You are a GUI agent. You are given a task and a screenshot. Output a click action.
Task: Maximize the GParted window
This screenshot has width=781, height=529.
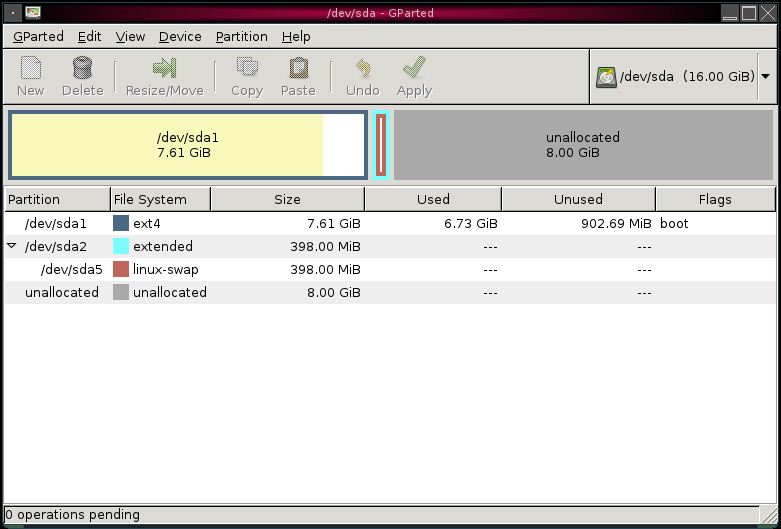(x=749, y=13)
